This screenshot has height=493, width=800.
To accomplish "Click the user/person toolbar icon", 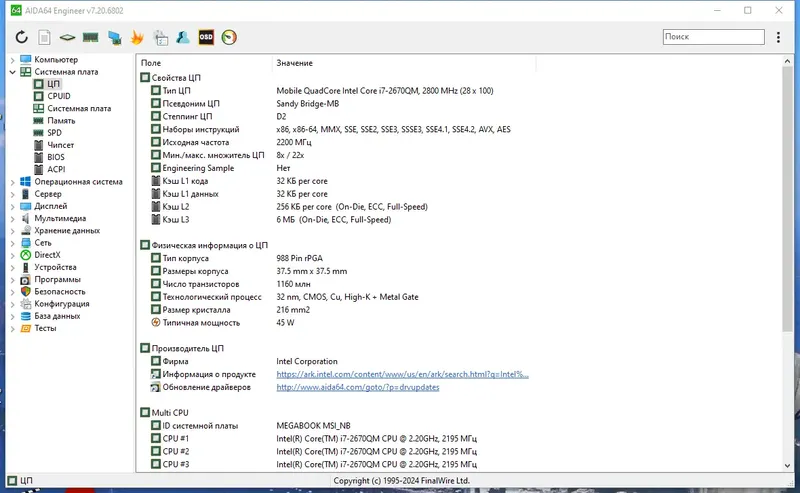I will click(183, 37).
